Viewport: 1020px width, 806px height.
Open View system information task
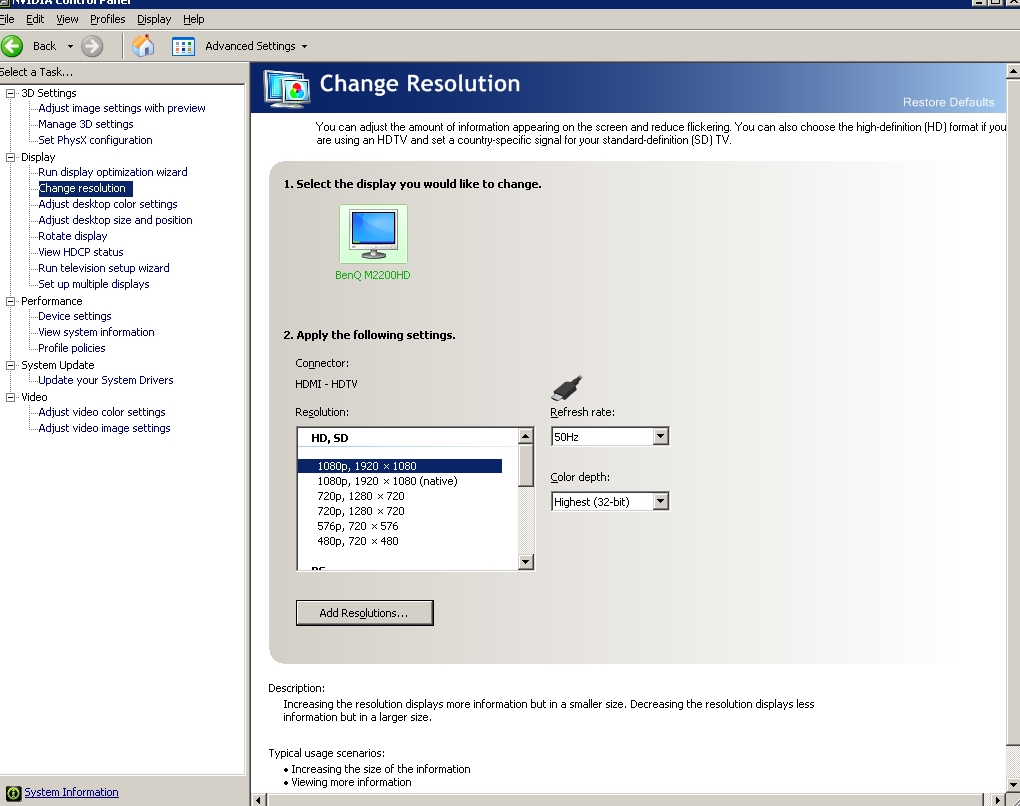[x=96, y=332]
